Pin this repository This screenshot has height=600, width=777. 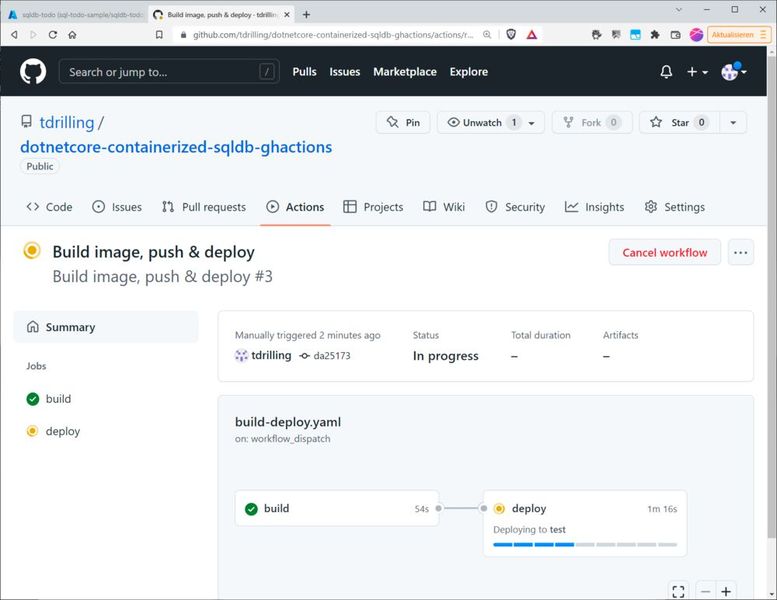(403, 122)
